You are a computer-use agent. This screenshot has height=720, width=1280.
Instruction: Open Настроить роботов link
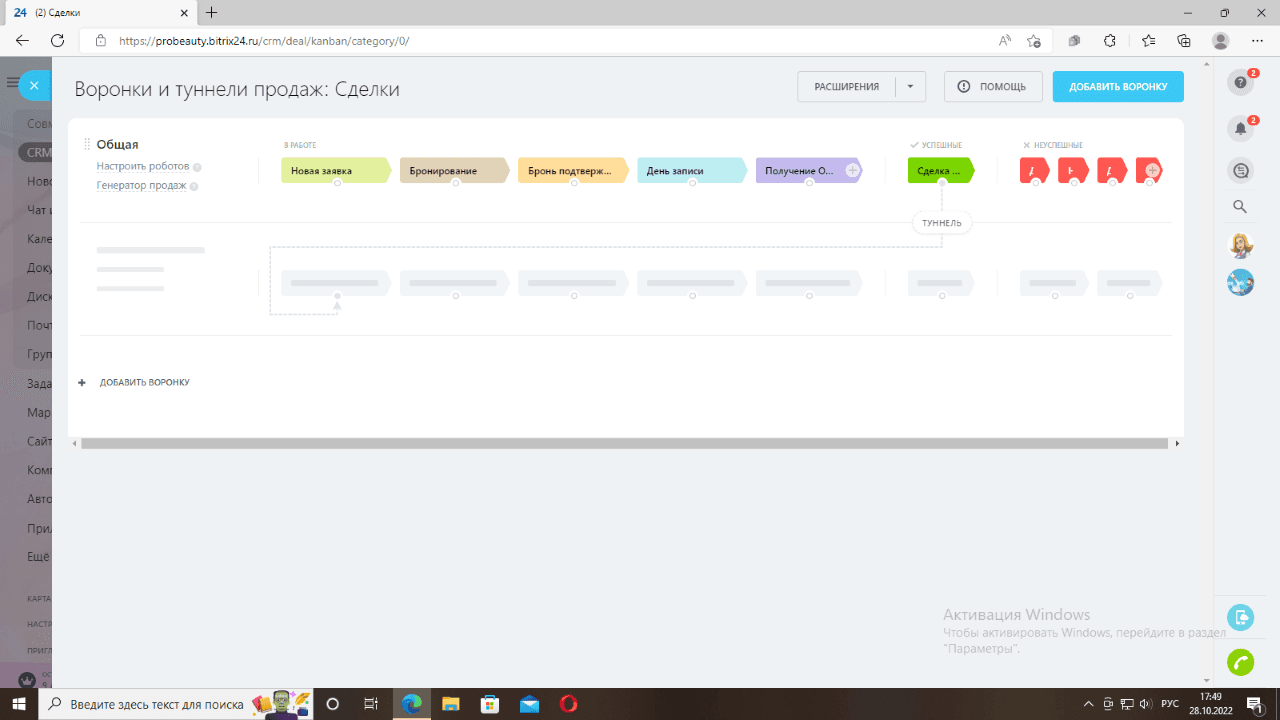[x=143, y=167]
